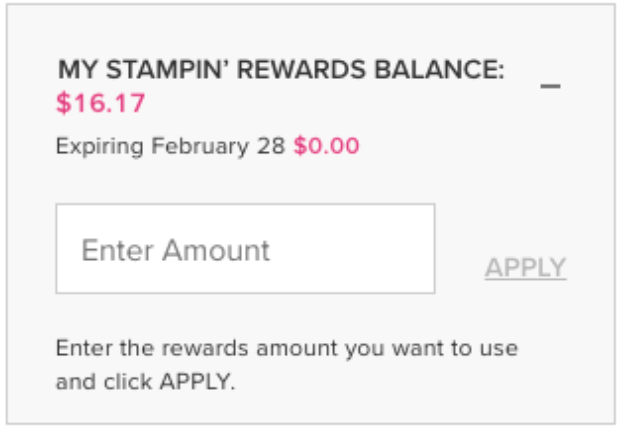Screen dimensions: 620x426
Task: Focus the Enter Amount input field
Action: point(245,249)
